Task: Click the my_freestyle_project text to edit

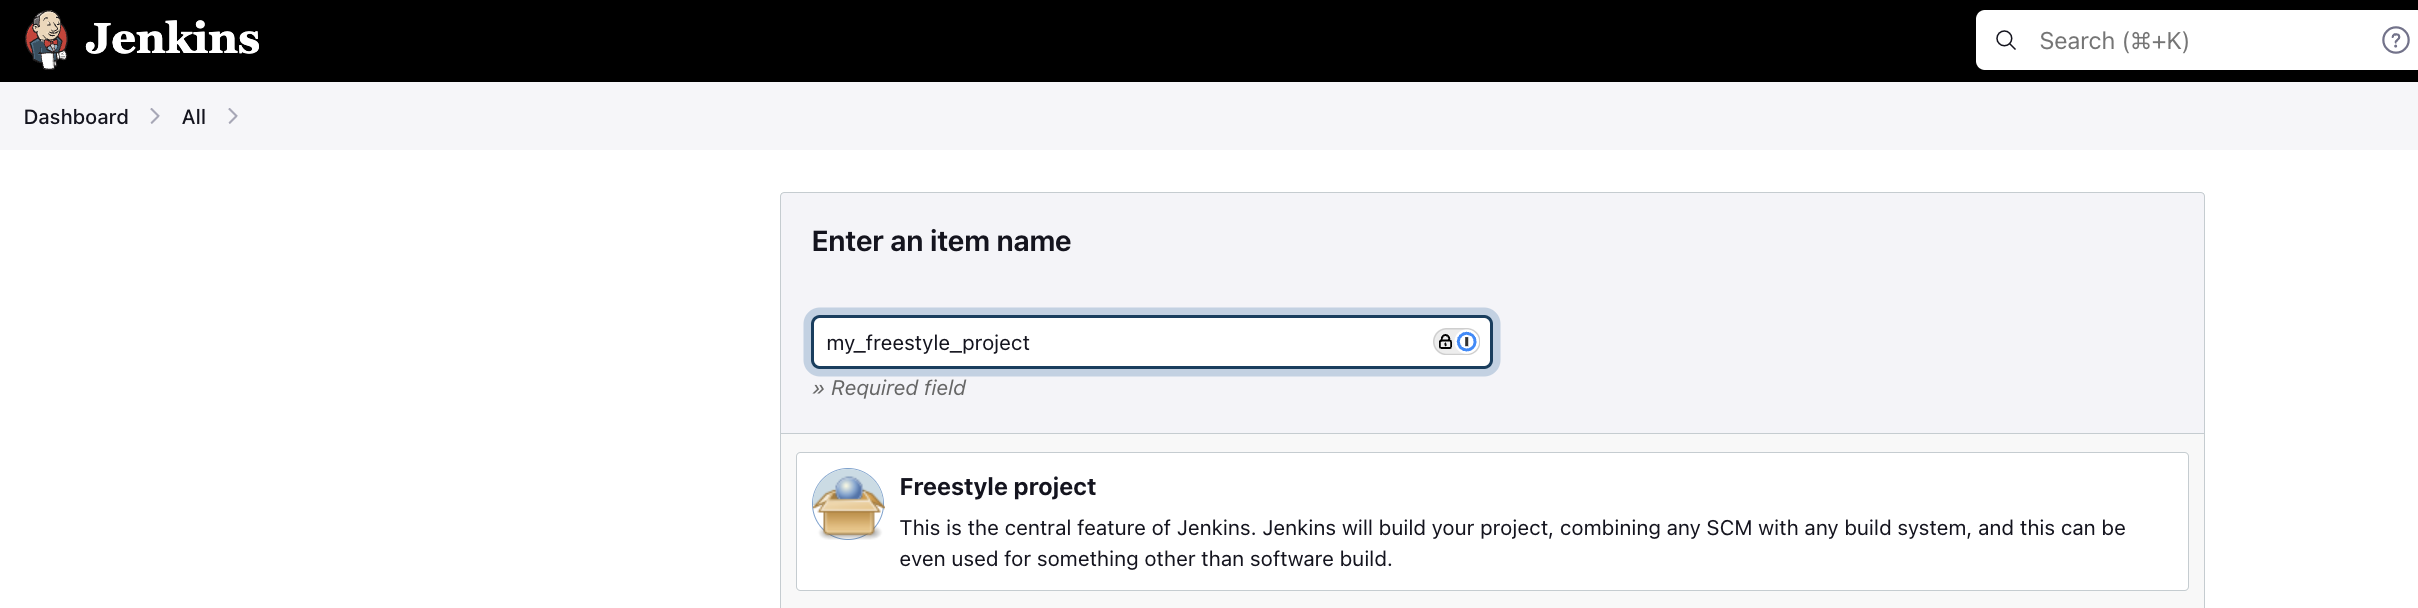Action: tap(928, 341)
